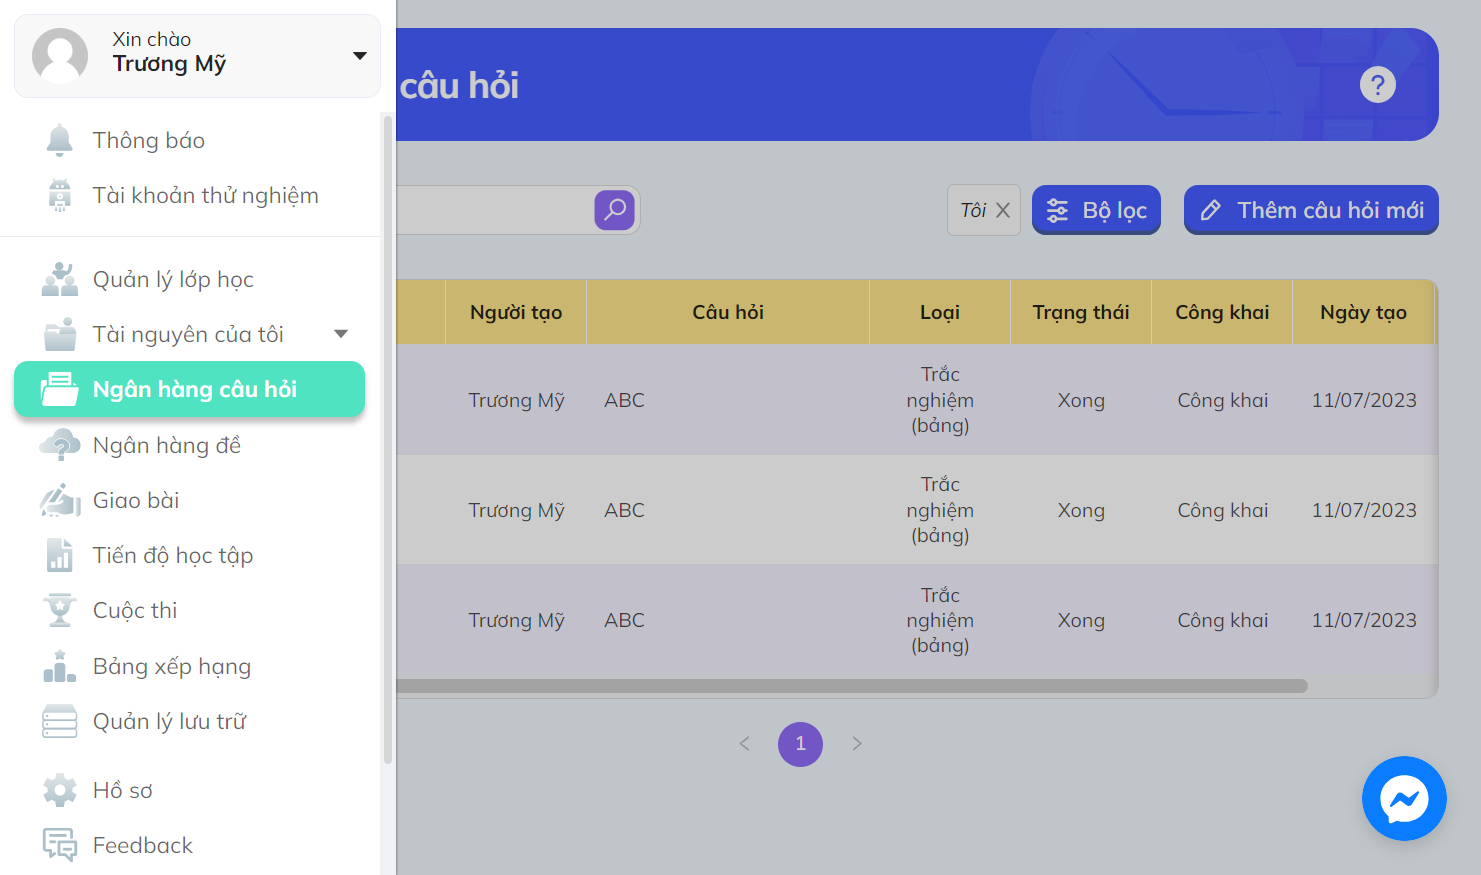
Task: Click the previous page arrow
Action: (x=744, y=744)
